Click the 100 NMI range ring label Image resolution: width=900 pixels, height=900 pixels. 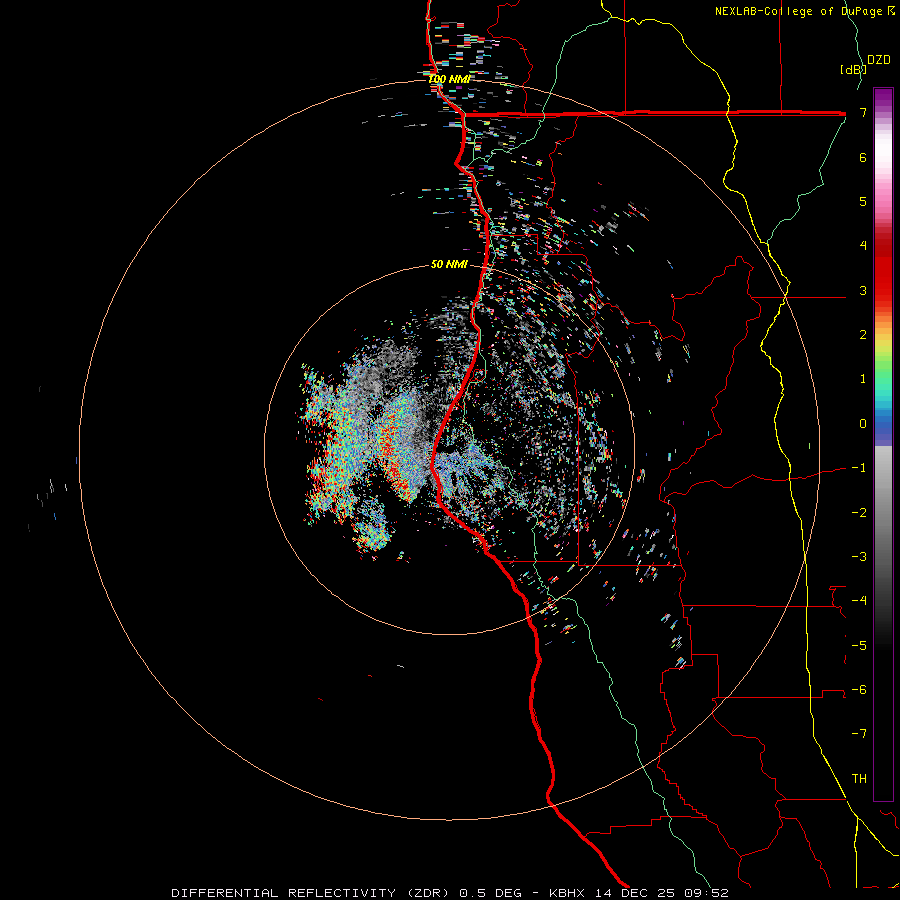point(450,79)
